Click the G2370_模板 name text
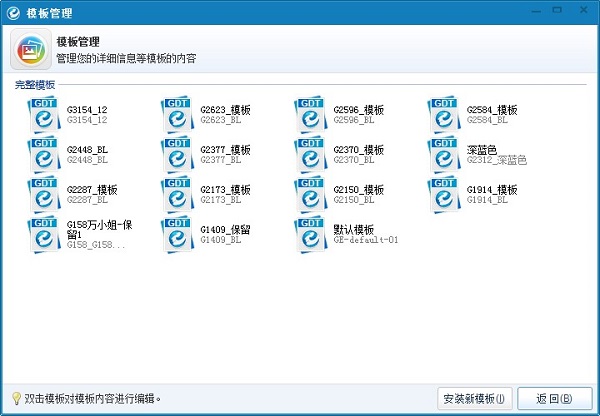Image resolution: width=600 pixels, height=416 pixels. (359, 150)
